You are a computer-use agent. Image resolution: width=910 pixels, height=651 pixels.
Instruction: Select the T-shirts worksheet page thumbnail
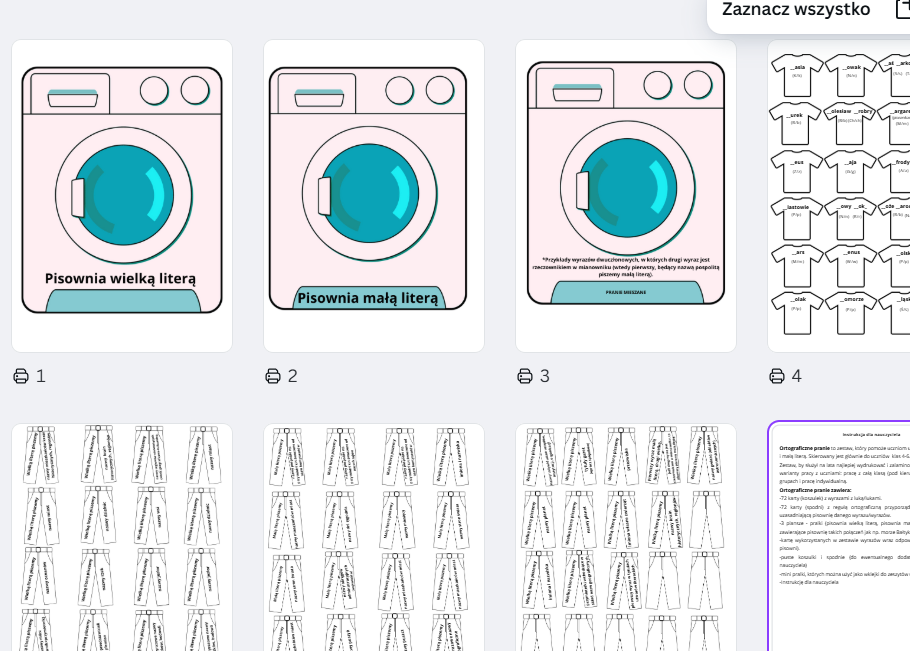tap(839, 196)
